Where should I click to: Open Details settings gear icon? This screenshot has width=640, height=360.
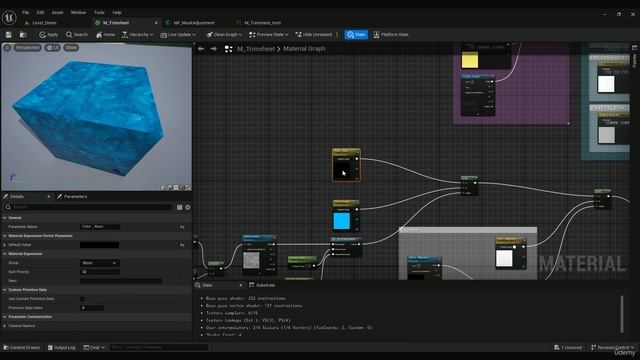click(x=188, y=207)
